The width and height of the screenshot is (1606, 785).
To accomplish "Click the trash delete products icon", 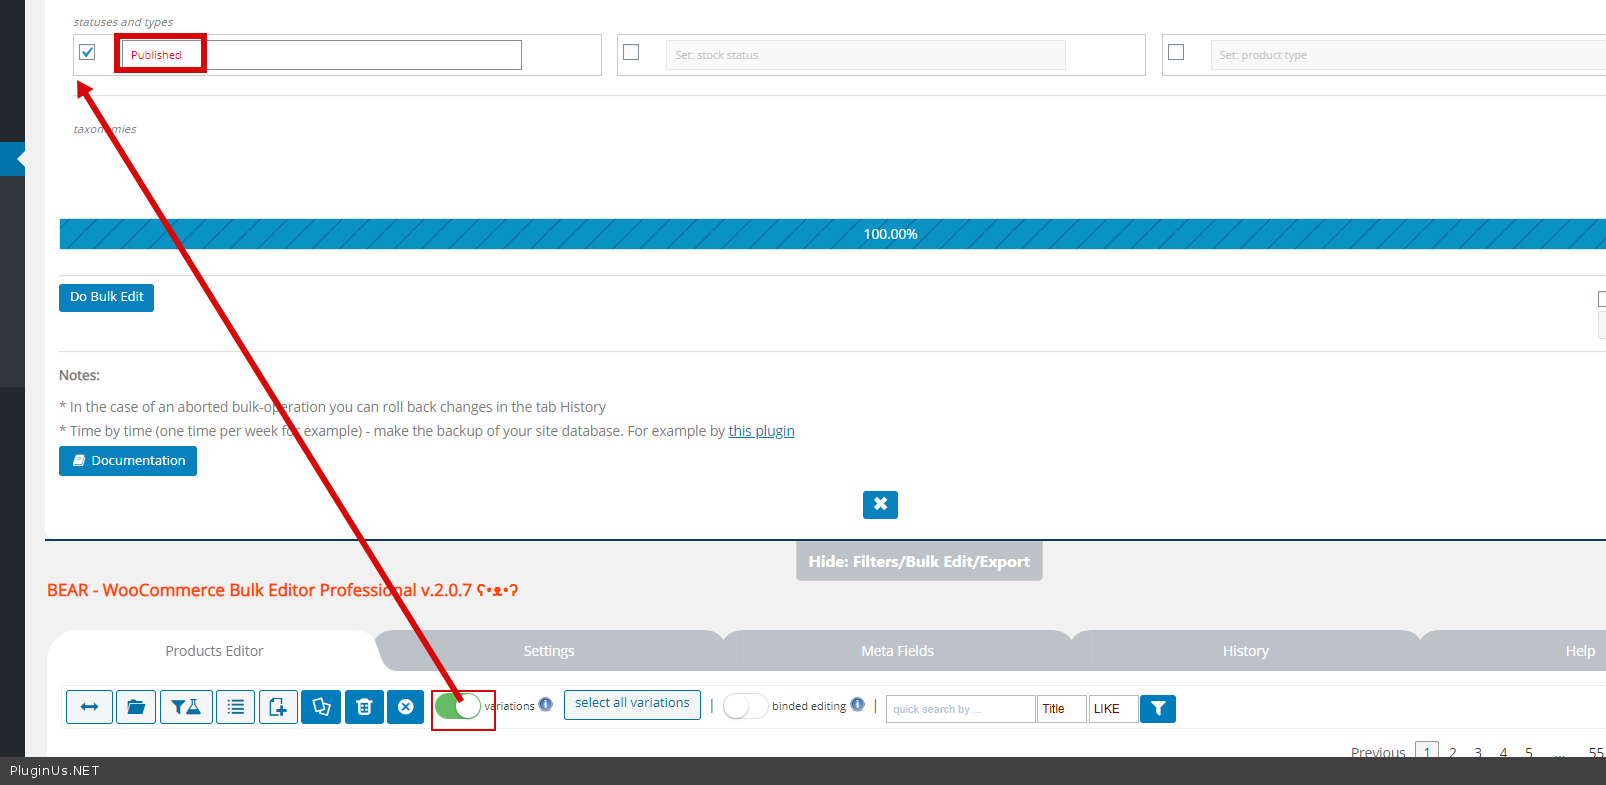I will pyautogui.click(x=364, y=707).
